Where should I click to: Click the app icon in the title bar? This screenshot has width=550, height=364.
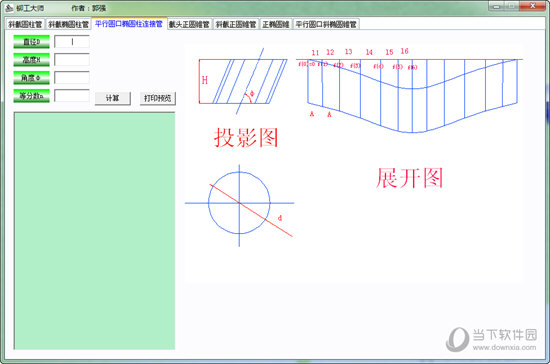[x=9, y=8]
